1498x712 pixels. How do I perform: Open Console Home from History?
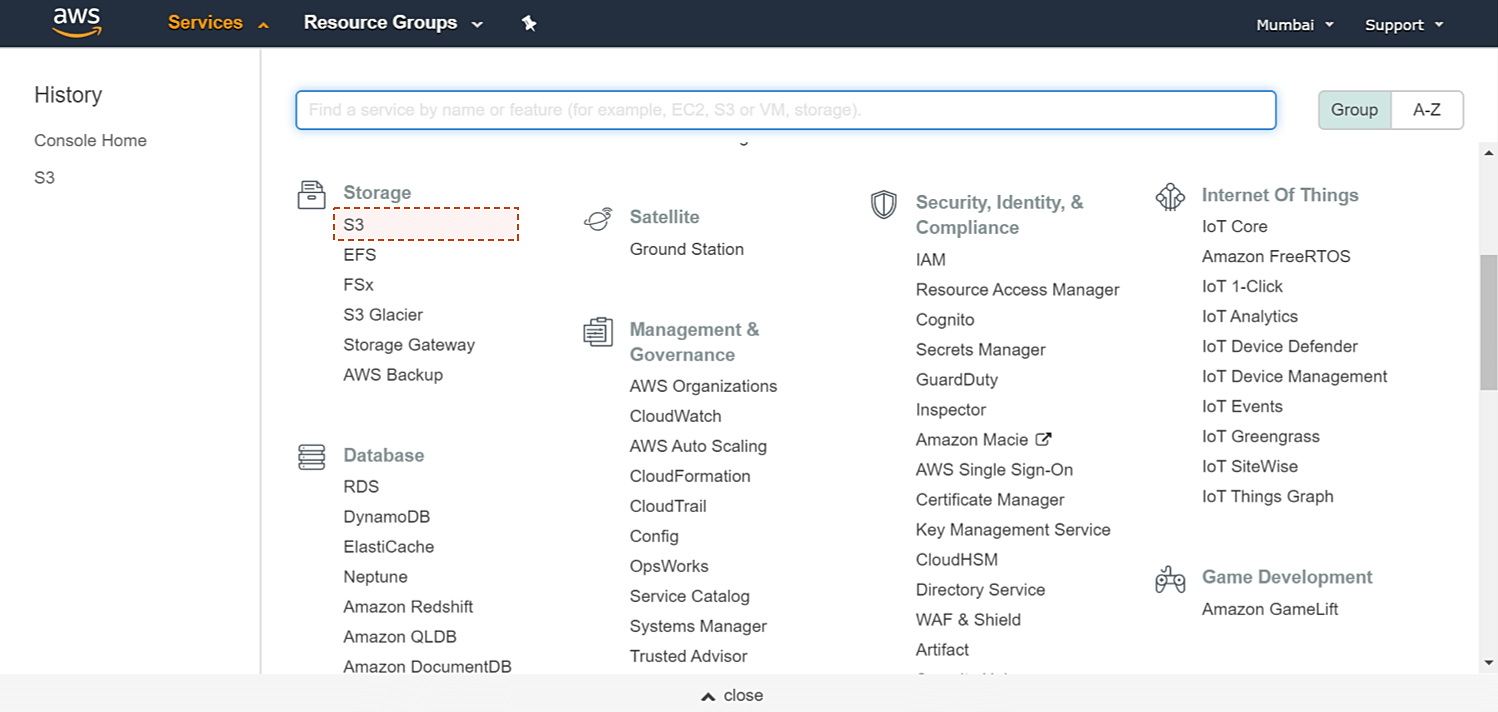[90, 140]
